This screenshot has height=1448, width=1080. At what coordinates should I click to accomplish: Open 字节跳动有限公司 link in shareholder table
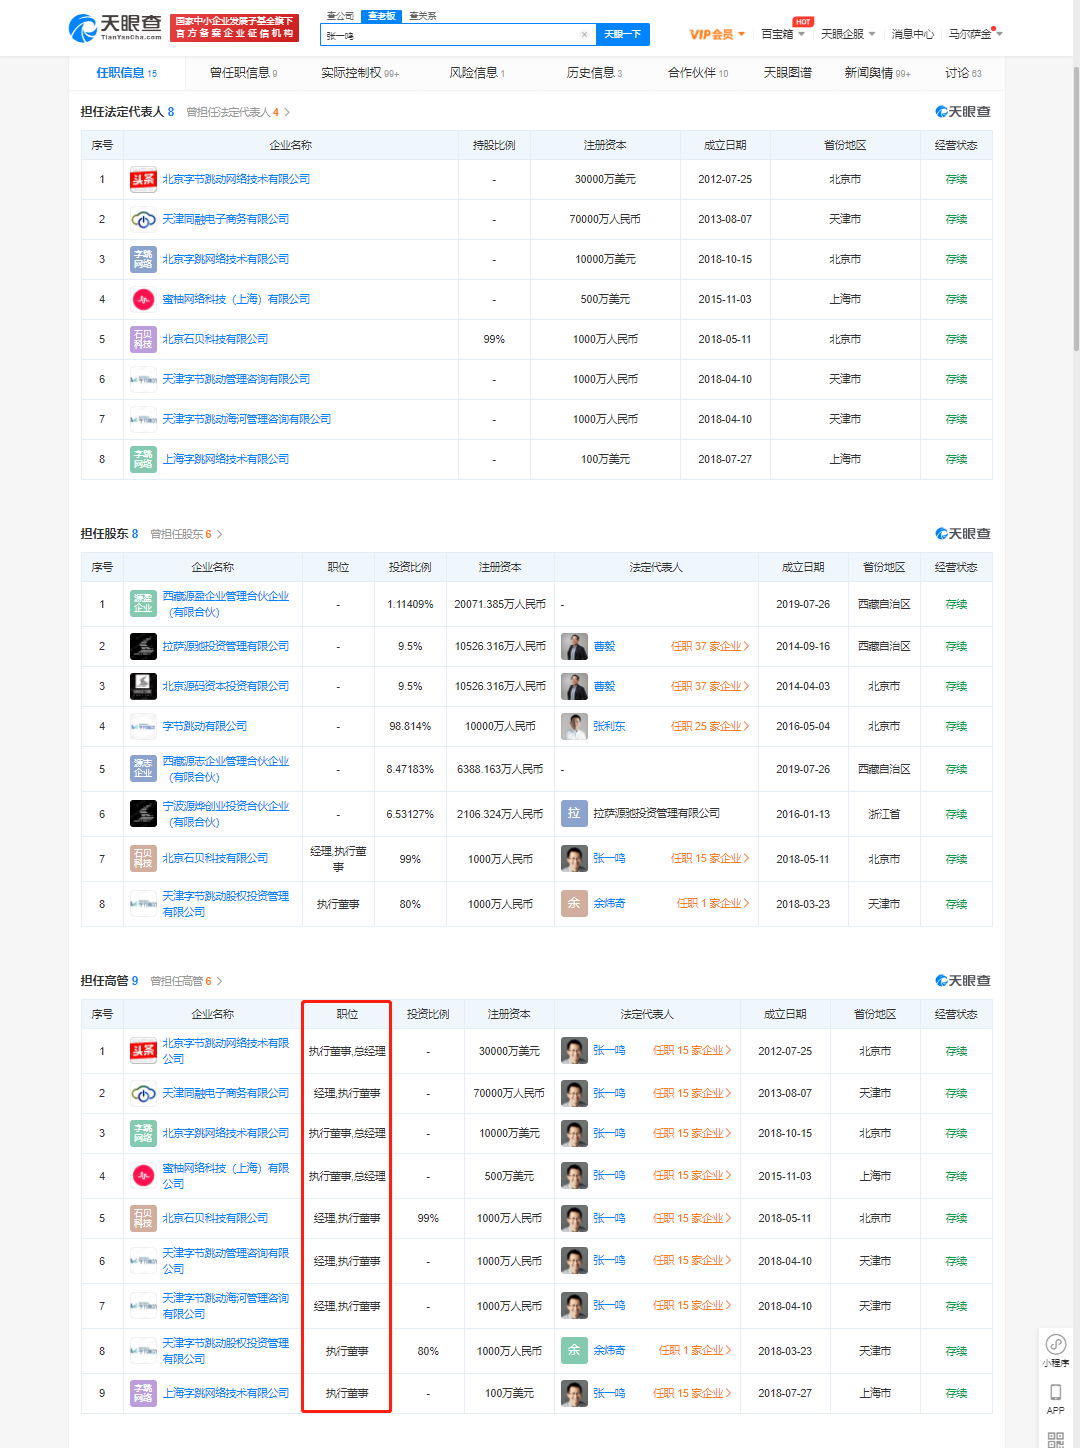pos(204,726)
